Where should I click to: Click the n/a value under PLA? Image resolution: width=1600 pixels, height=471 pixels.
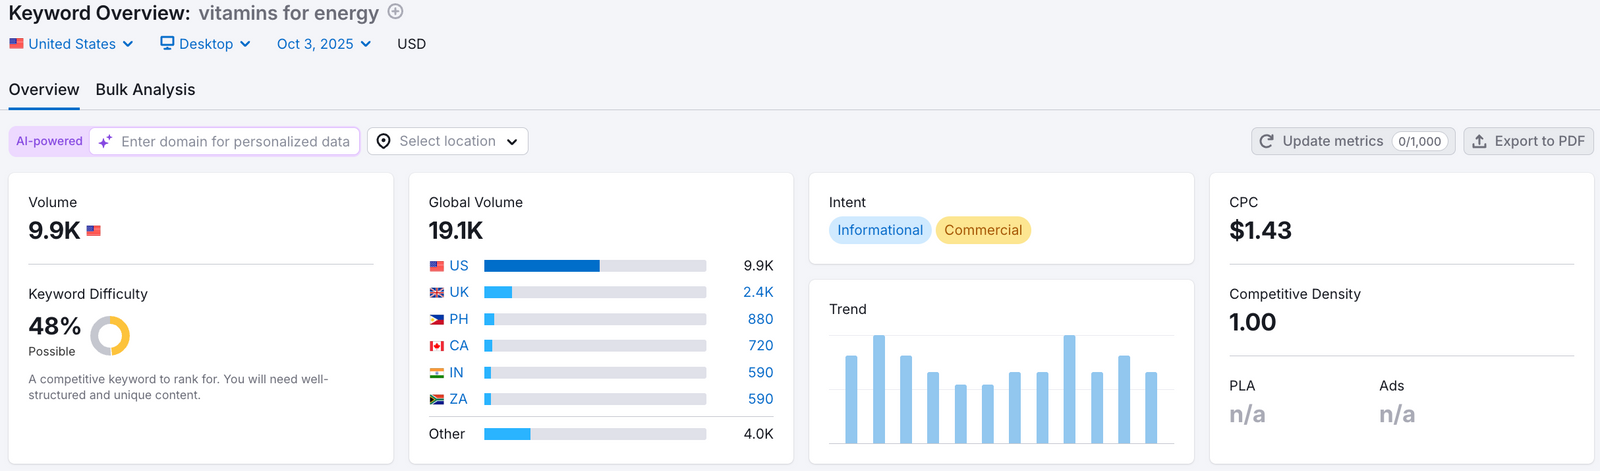1247,414
